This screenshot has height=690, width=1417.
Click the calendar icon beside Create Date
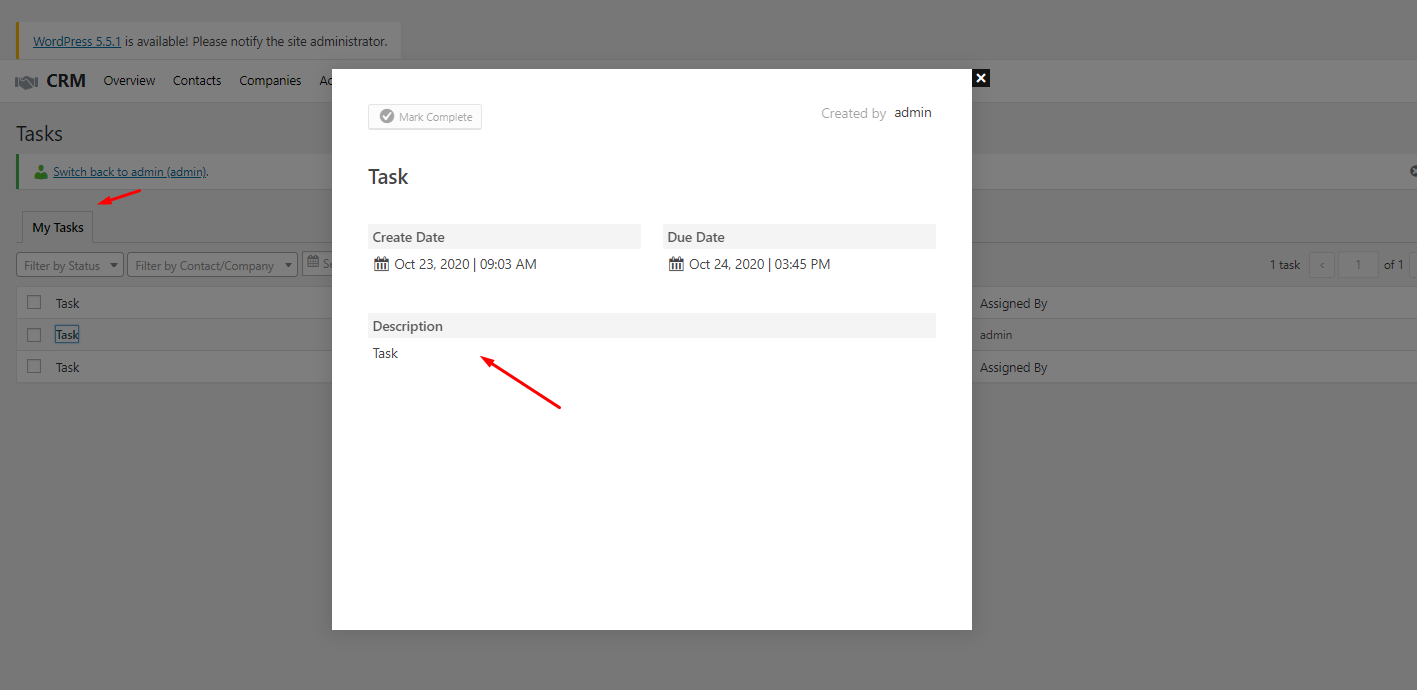[x=380, y=263]
